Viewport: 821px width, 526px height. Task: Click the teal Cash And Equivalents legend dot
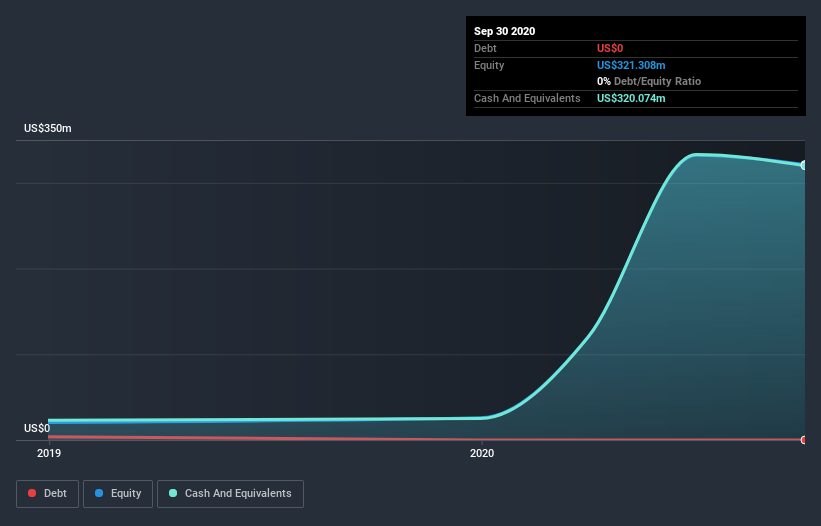point(173,493)
